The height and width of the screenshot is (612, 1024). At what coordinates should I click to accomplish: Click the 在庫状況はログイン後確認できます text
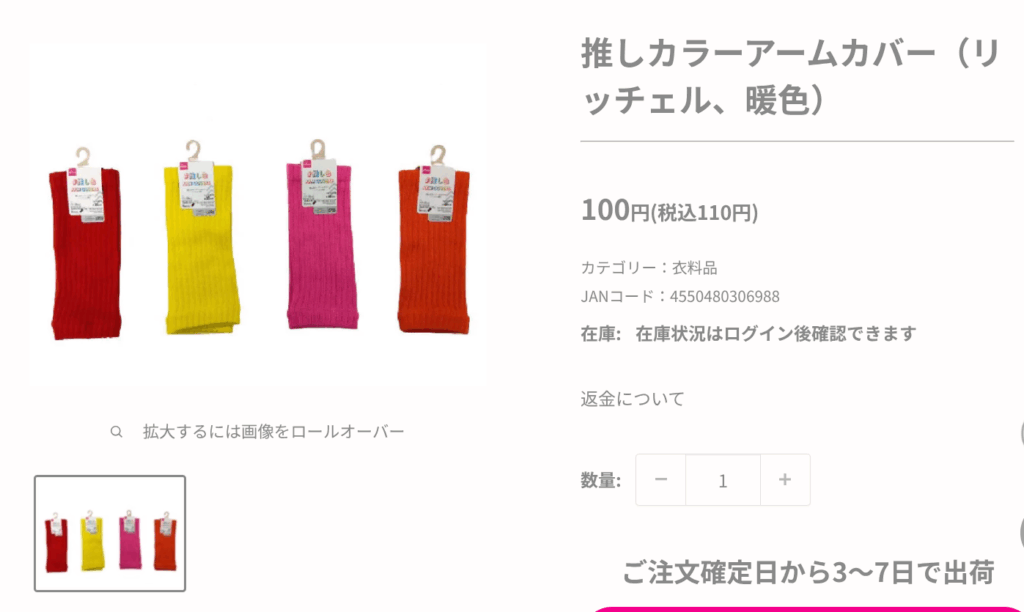(776, 334)
